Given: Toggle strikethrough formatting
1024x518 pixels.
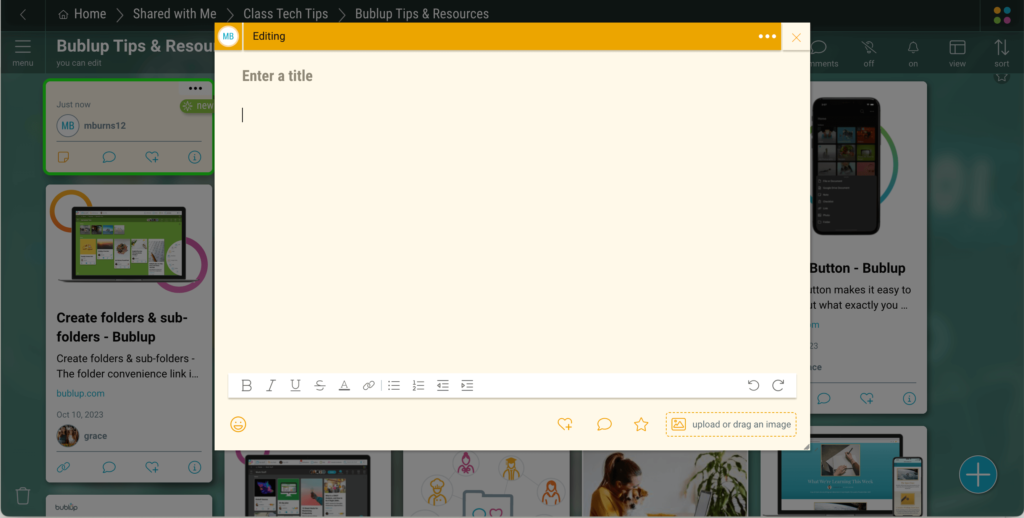Looking at the screenshot, I should tap(319, 385).
